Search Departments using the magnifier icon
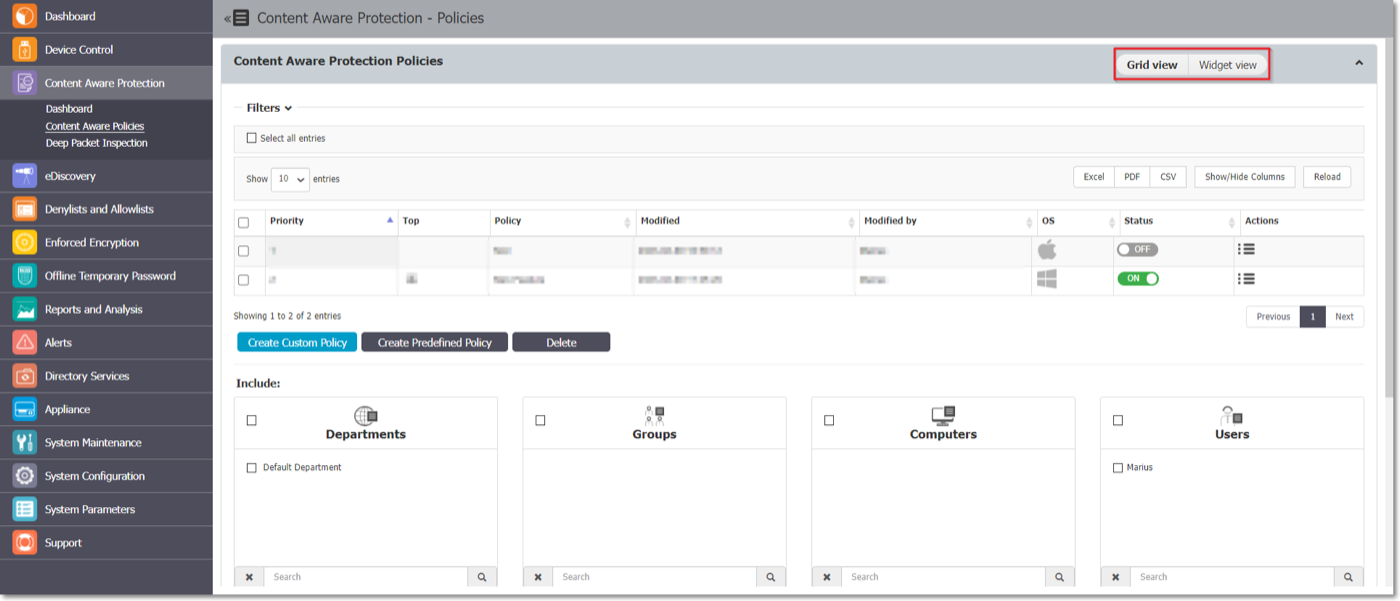The image size is (1400, 601). click(482, 577)
